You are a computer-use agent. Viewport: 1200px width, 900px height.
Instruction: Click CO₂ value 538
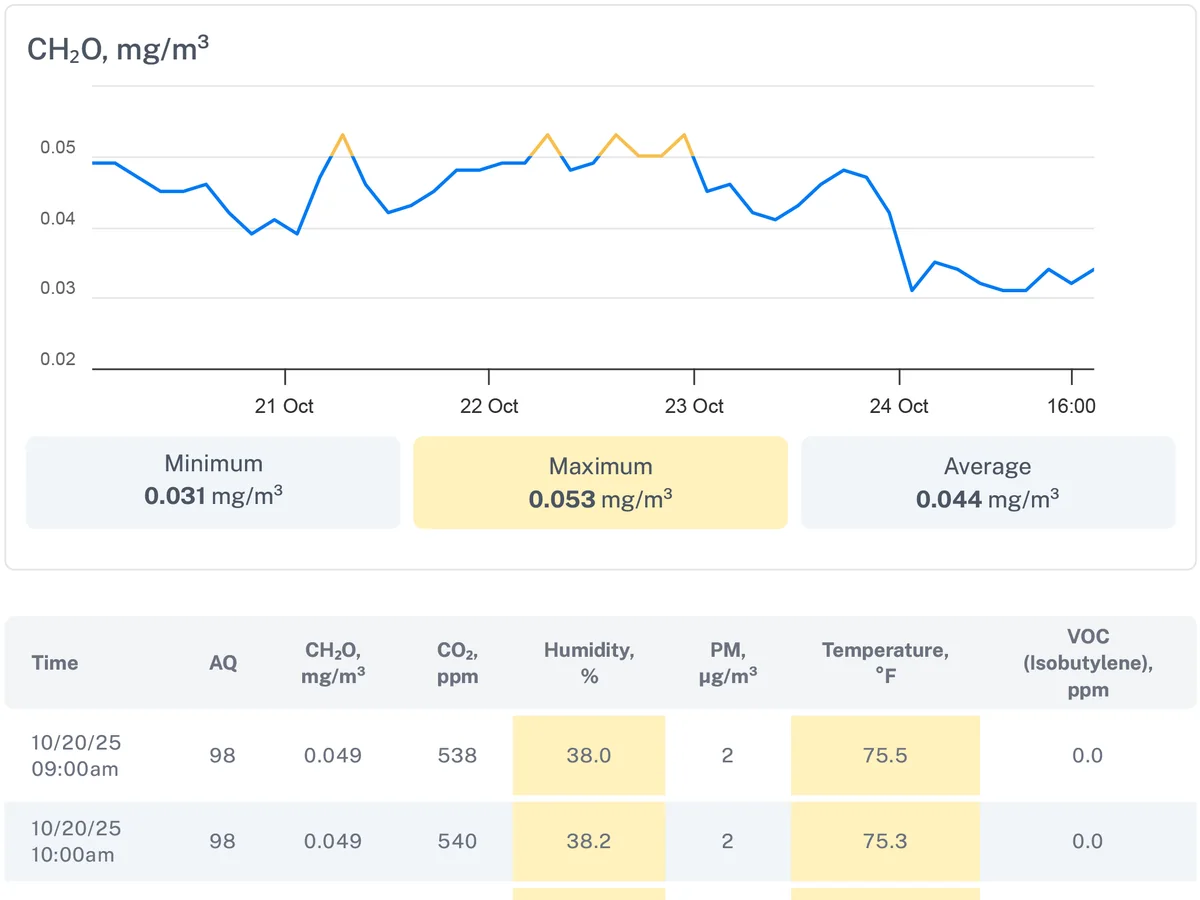pos(458,755)
